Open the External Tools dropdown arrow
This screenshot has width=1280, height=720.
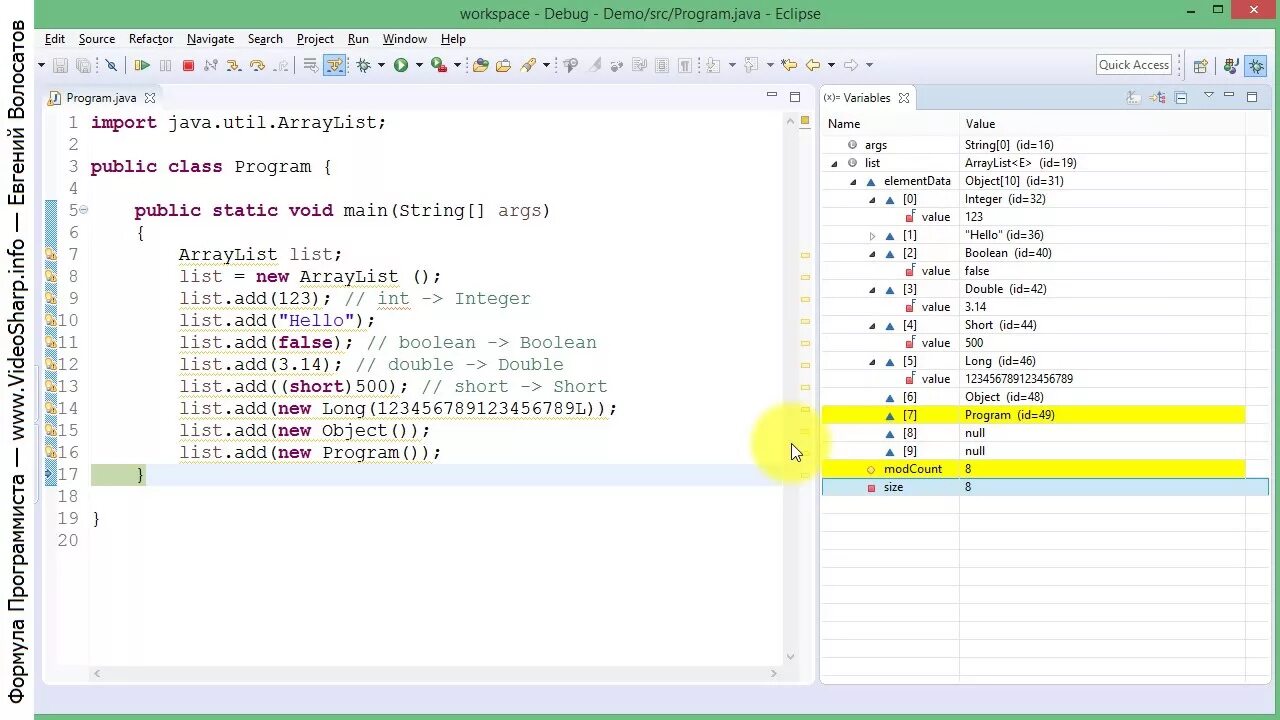[457, 65]
